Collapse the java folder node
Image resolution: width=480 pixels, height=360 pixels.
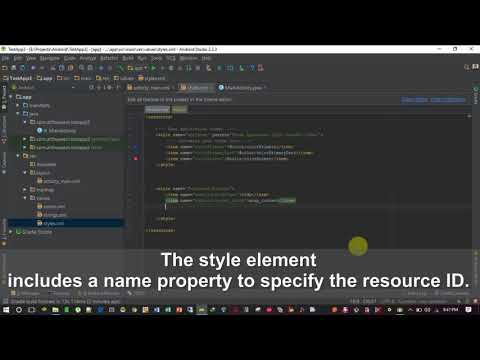tap(18, 114)
